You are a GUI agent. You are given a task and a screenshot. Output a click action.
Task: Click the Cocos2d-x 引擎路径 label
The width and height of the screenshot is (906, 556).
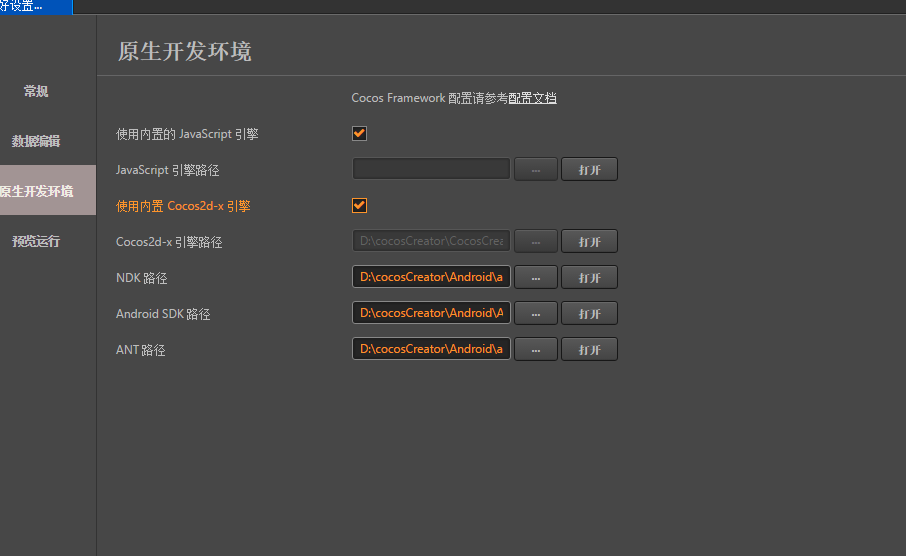(x=169, y=242)
